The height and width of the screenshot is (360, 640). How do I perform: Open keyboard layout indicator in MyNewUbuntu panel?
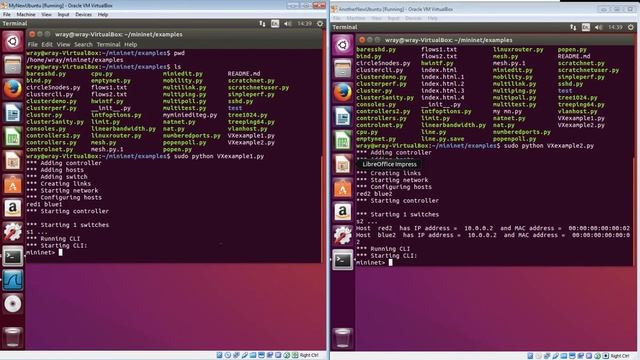pyautogui.click(x=275, y=24)
